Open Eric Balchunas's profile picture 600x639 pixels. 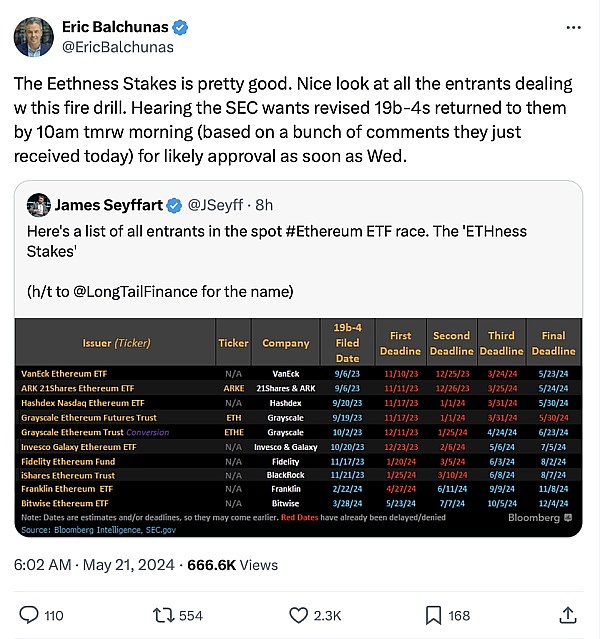(33, 36)
